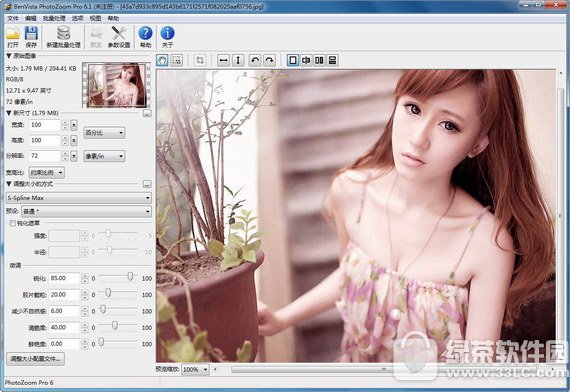Open preferences via the tools icon
The width and height of the screenshot is (570, 392).
pos(119,36)
